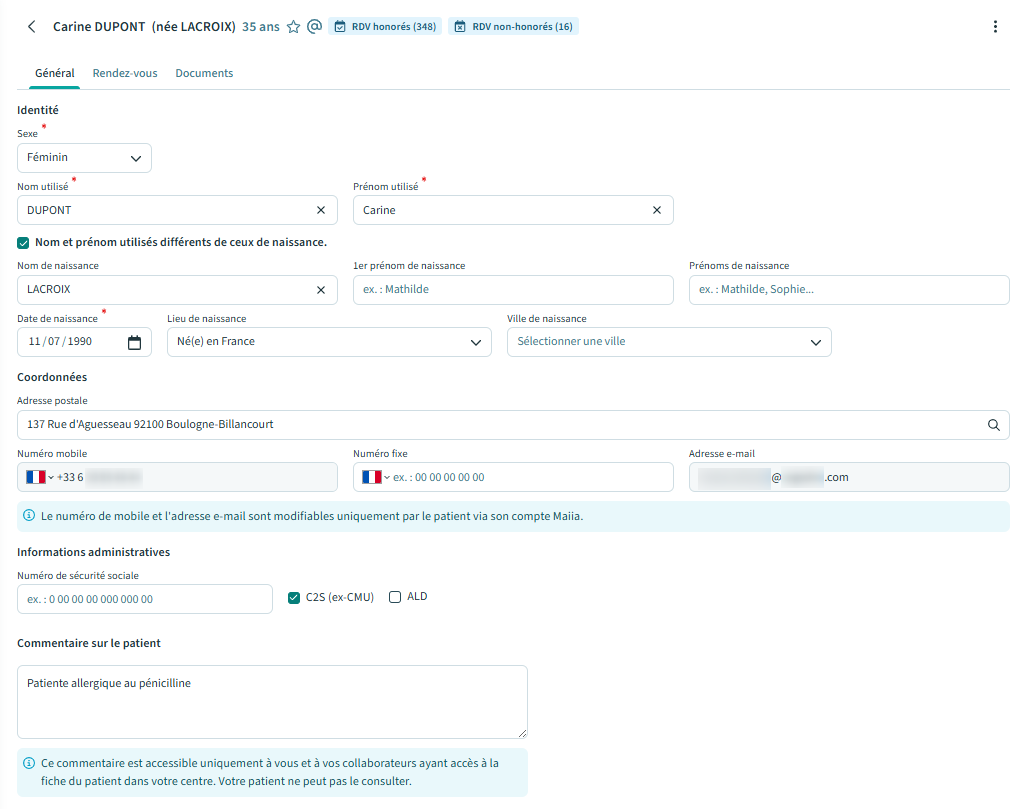Open the Ville de naissance city selector
This screenshot has width=1027, height=809.
pos(669,342)
